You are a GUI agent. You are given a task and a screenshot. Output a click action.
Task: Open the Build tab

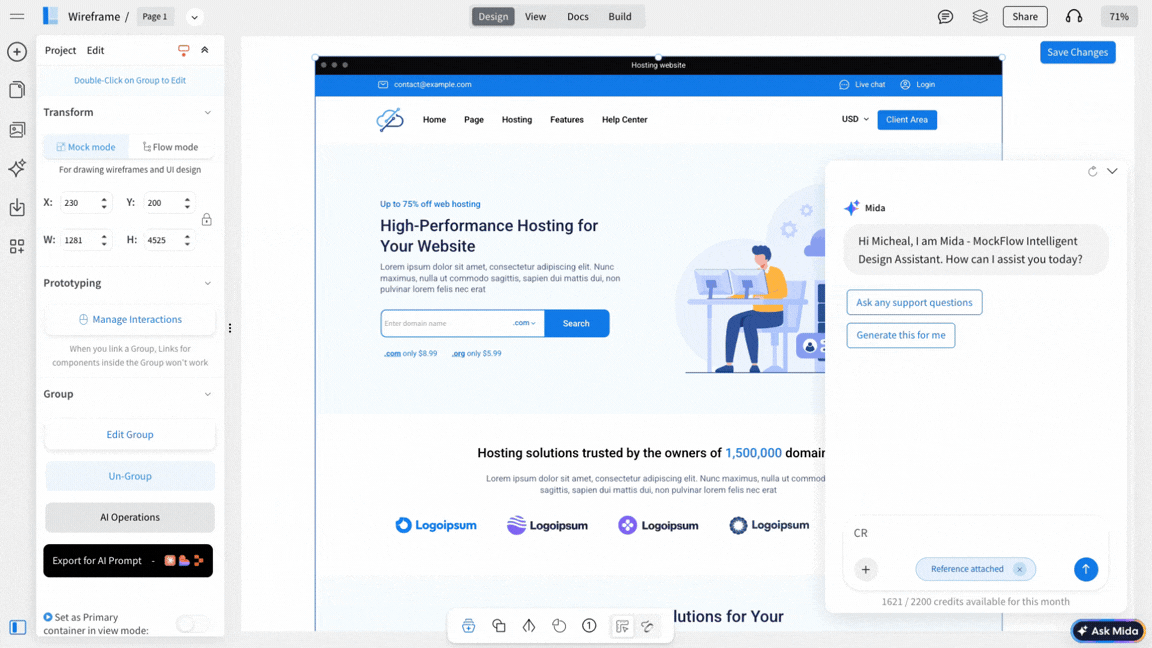[619, 17]
